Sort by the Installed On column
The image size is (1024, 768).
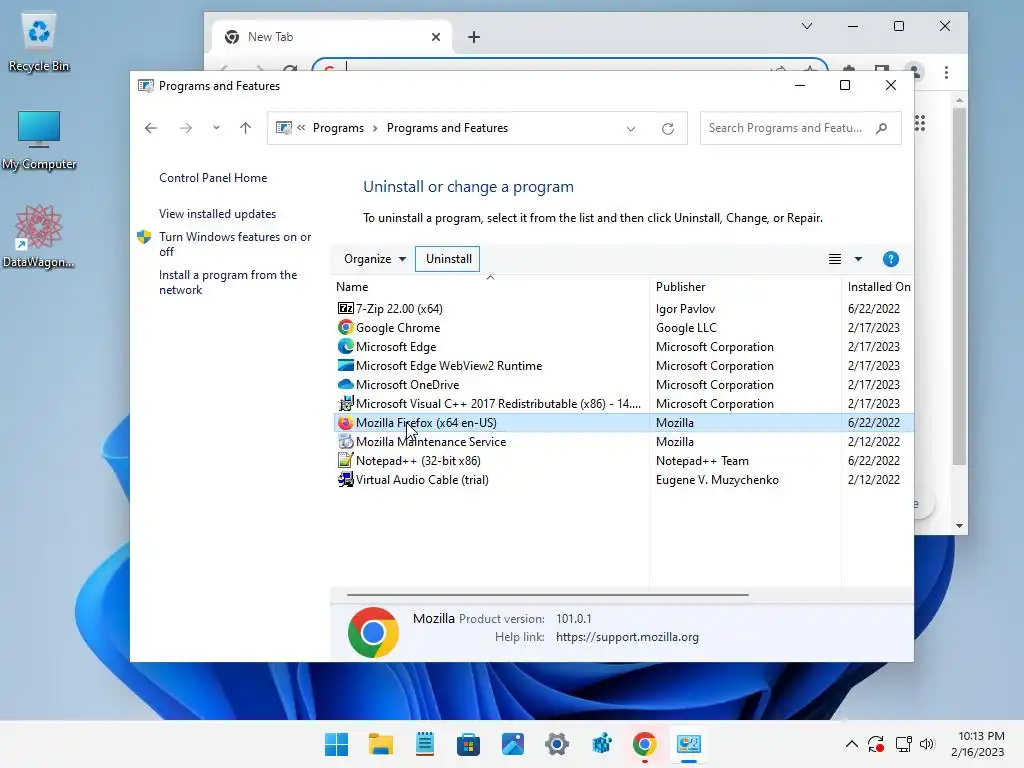coord(878,287)
